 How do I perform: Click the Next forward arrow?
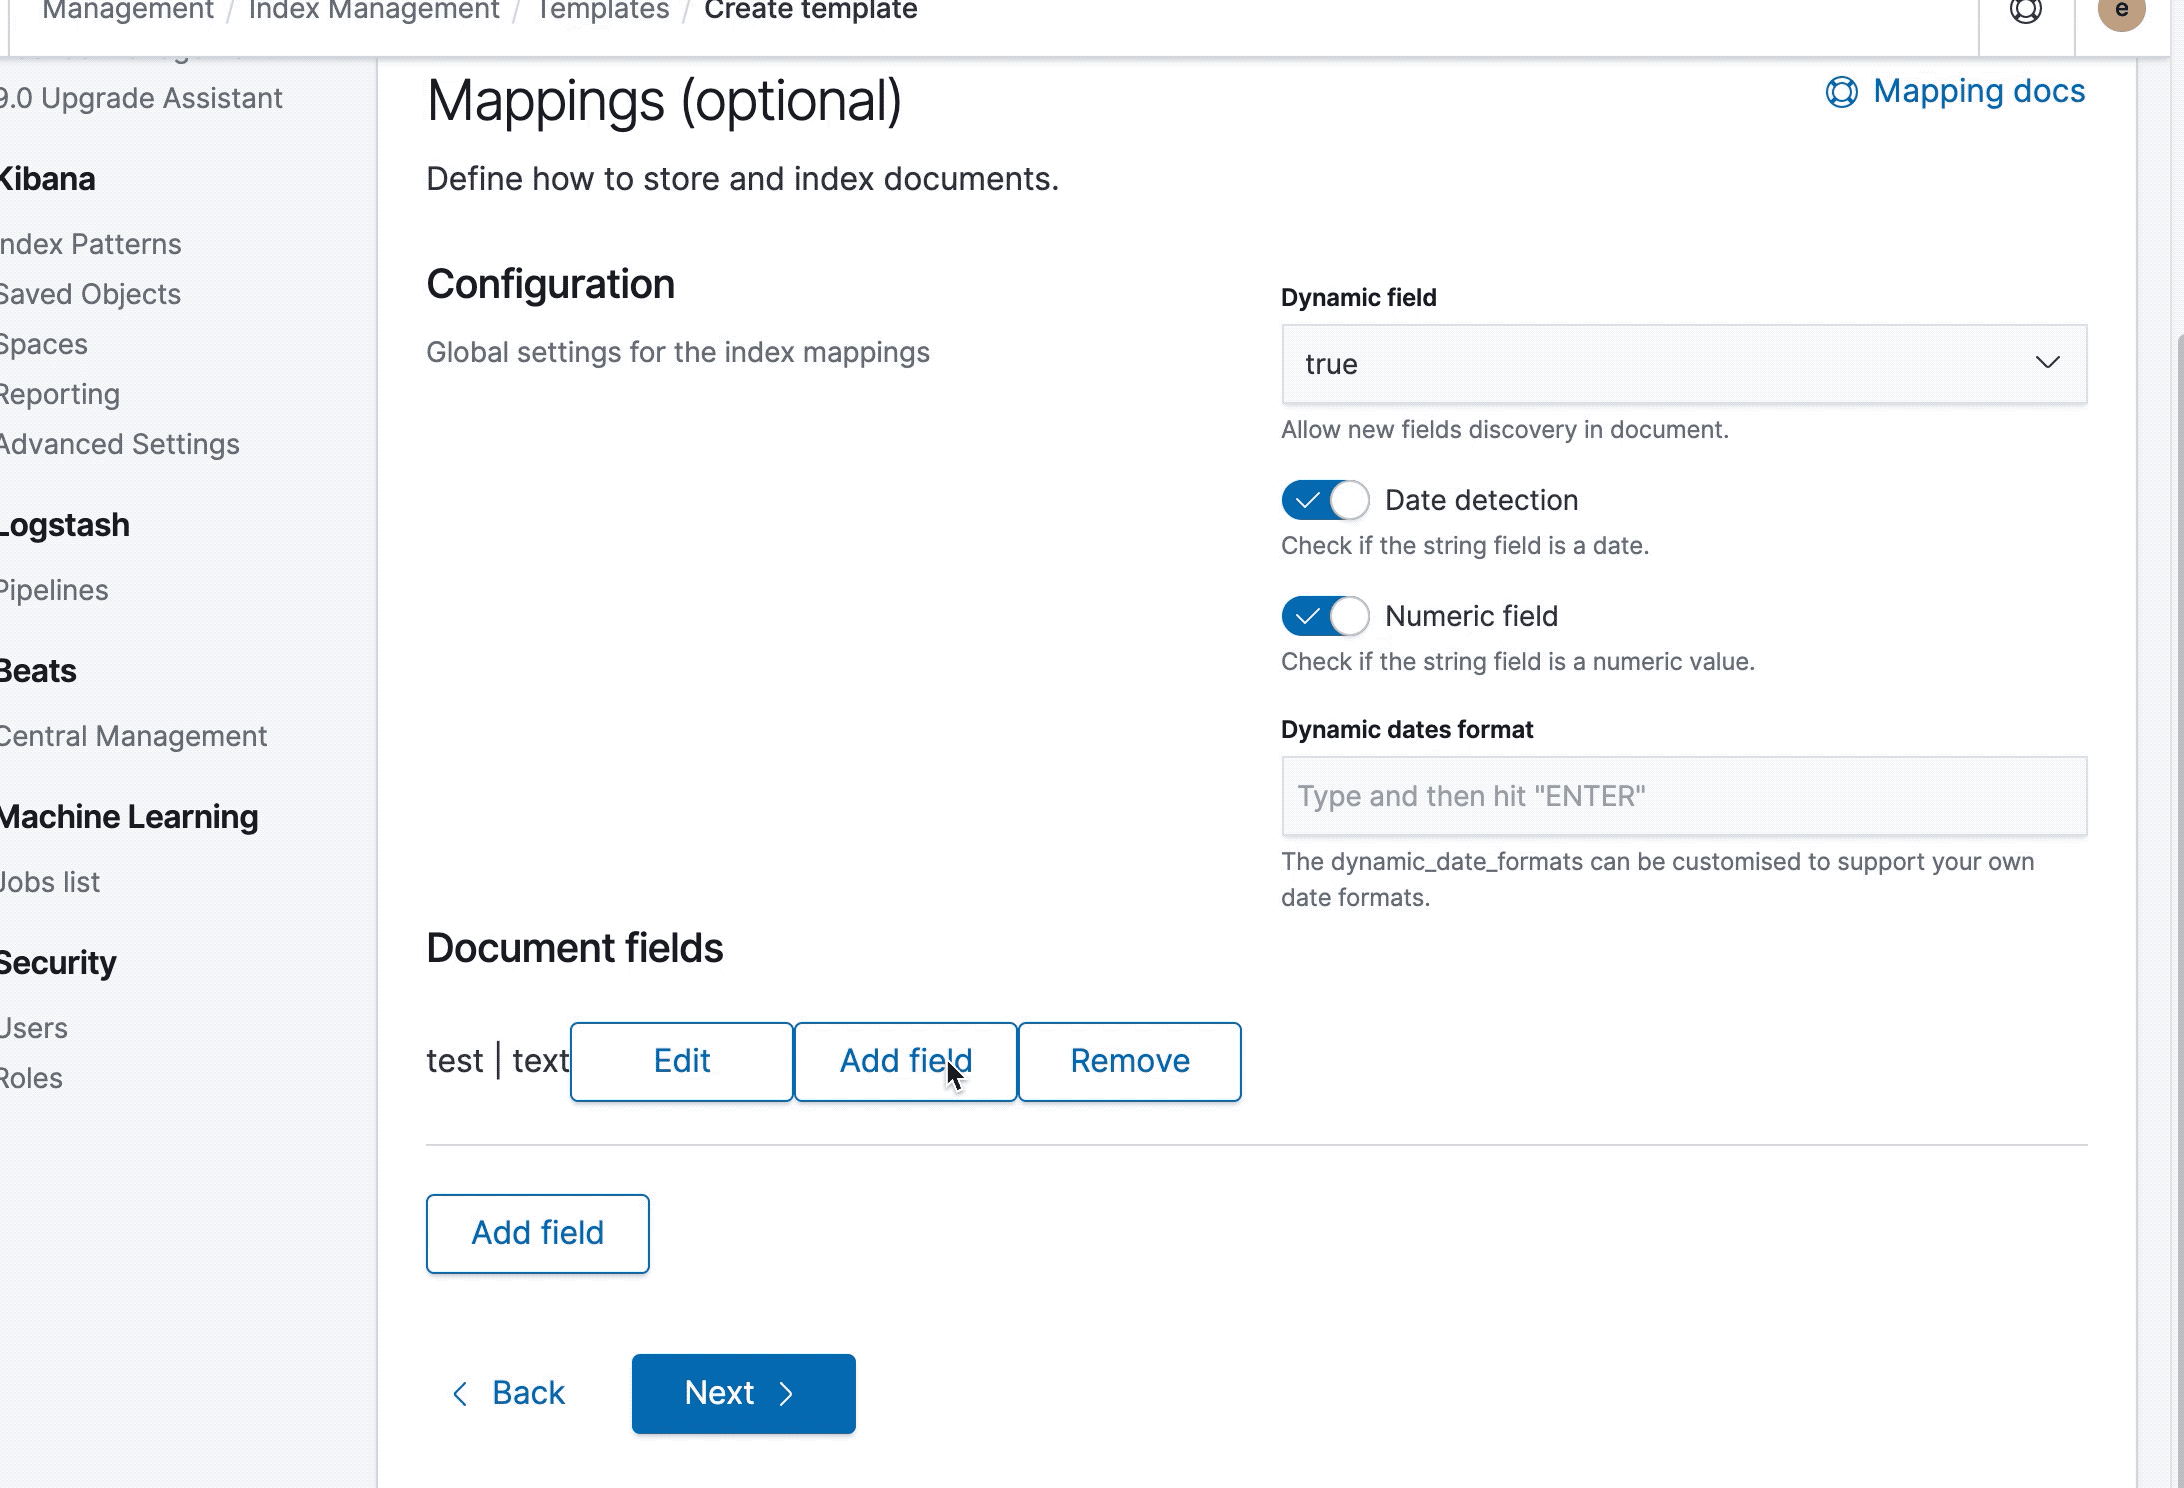coord(788,1393)
